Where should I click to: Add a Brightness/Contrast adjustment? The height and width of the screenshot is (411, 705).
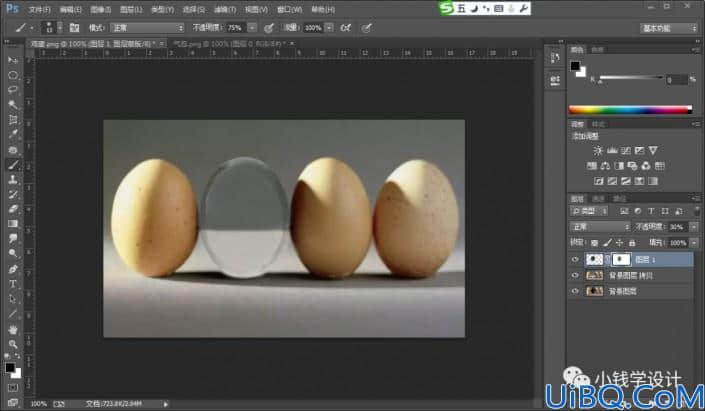coord(598,151)
